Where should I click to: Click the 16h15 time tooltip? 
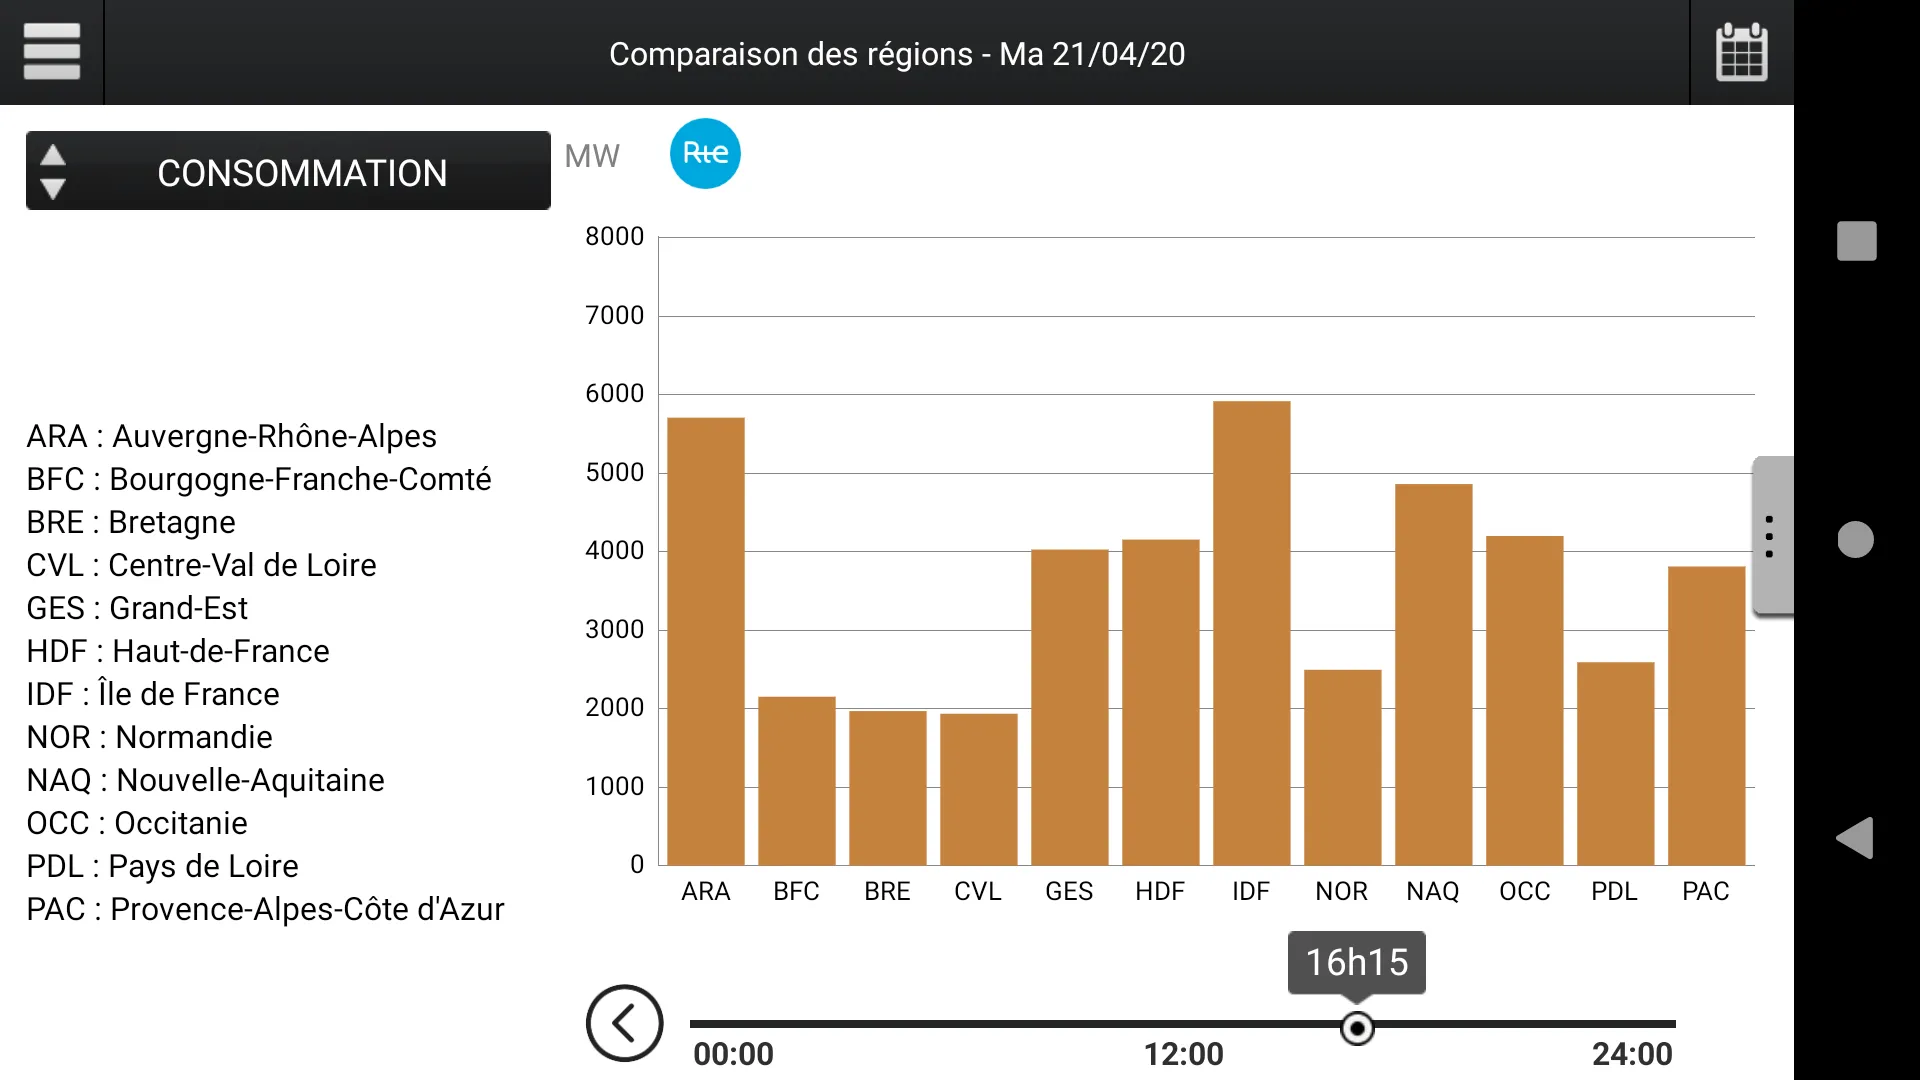tap(1357, 963)
